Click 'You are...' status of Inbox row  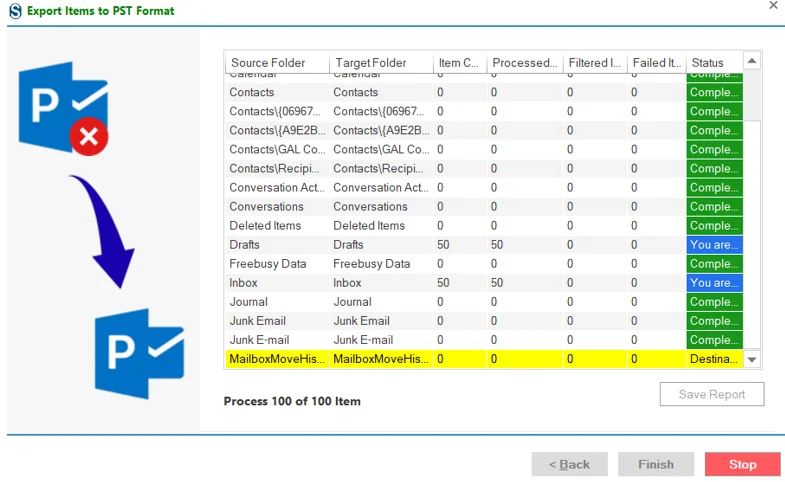coord(714,282)
